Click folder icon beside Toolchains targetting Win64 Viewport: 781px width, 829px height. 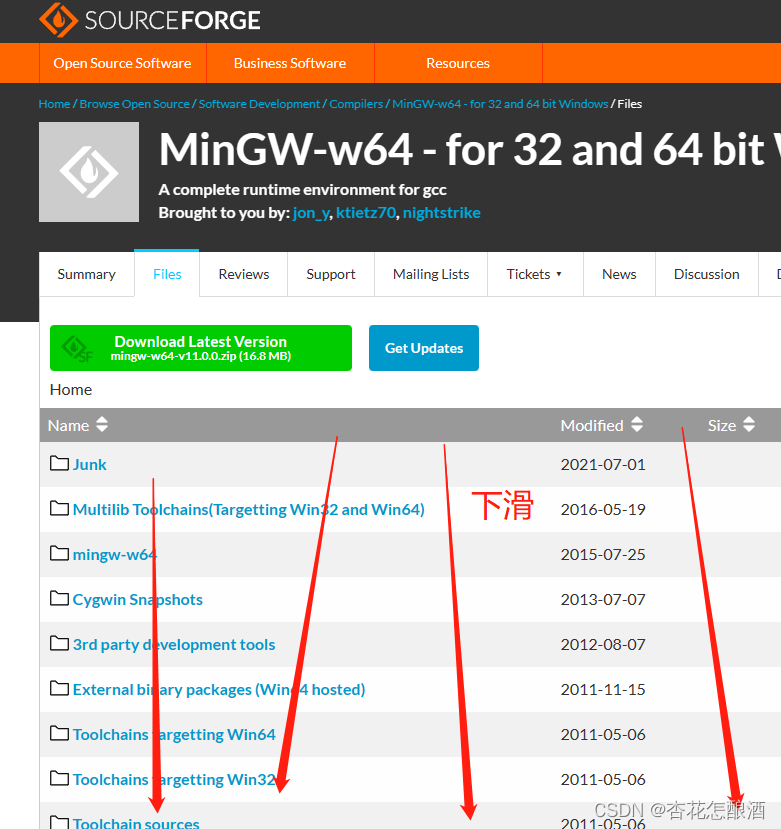coord(59,733)
